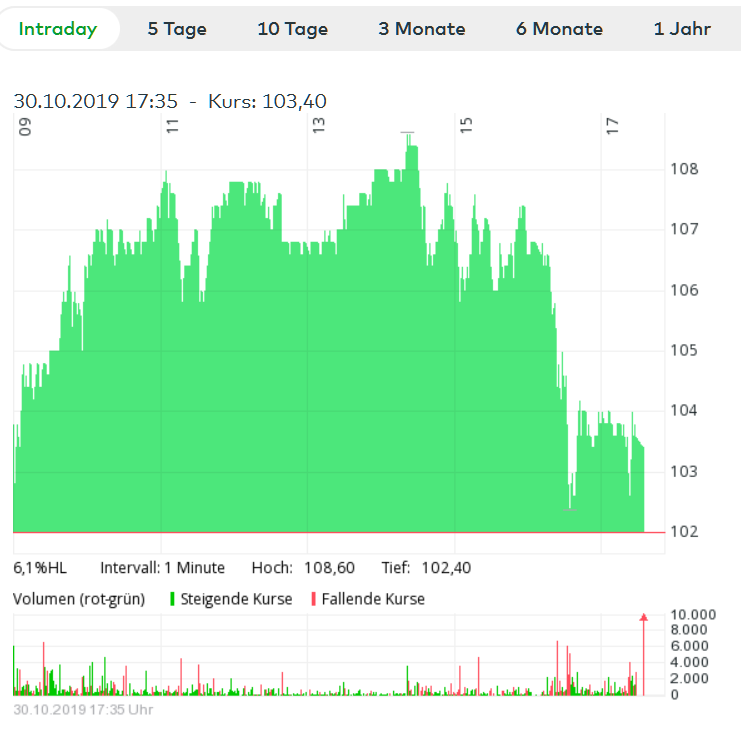The height and width of the screenshot is (741, 741).
Task: Click the red Fallende Kurse legend marker
Action: pyautogui.click(x=313, y=599)
